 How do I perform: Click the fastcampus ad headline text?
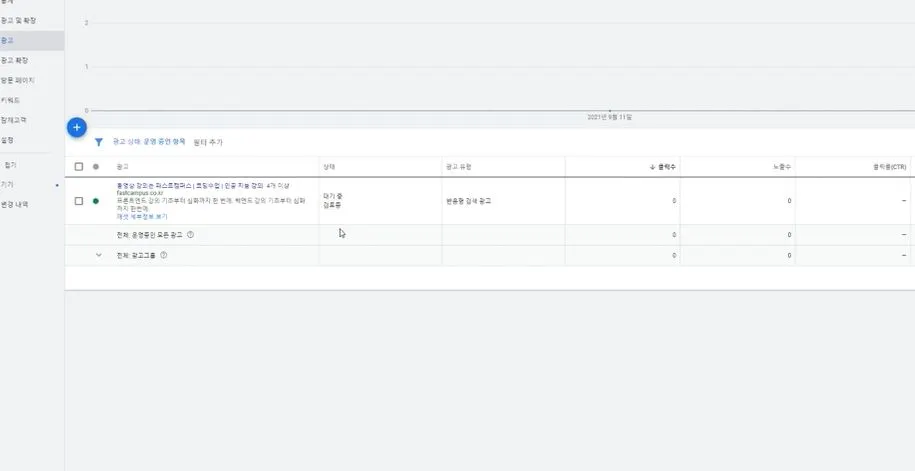202,186
